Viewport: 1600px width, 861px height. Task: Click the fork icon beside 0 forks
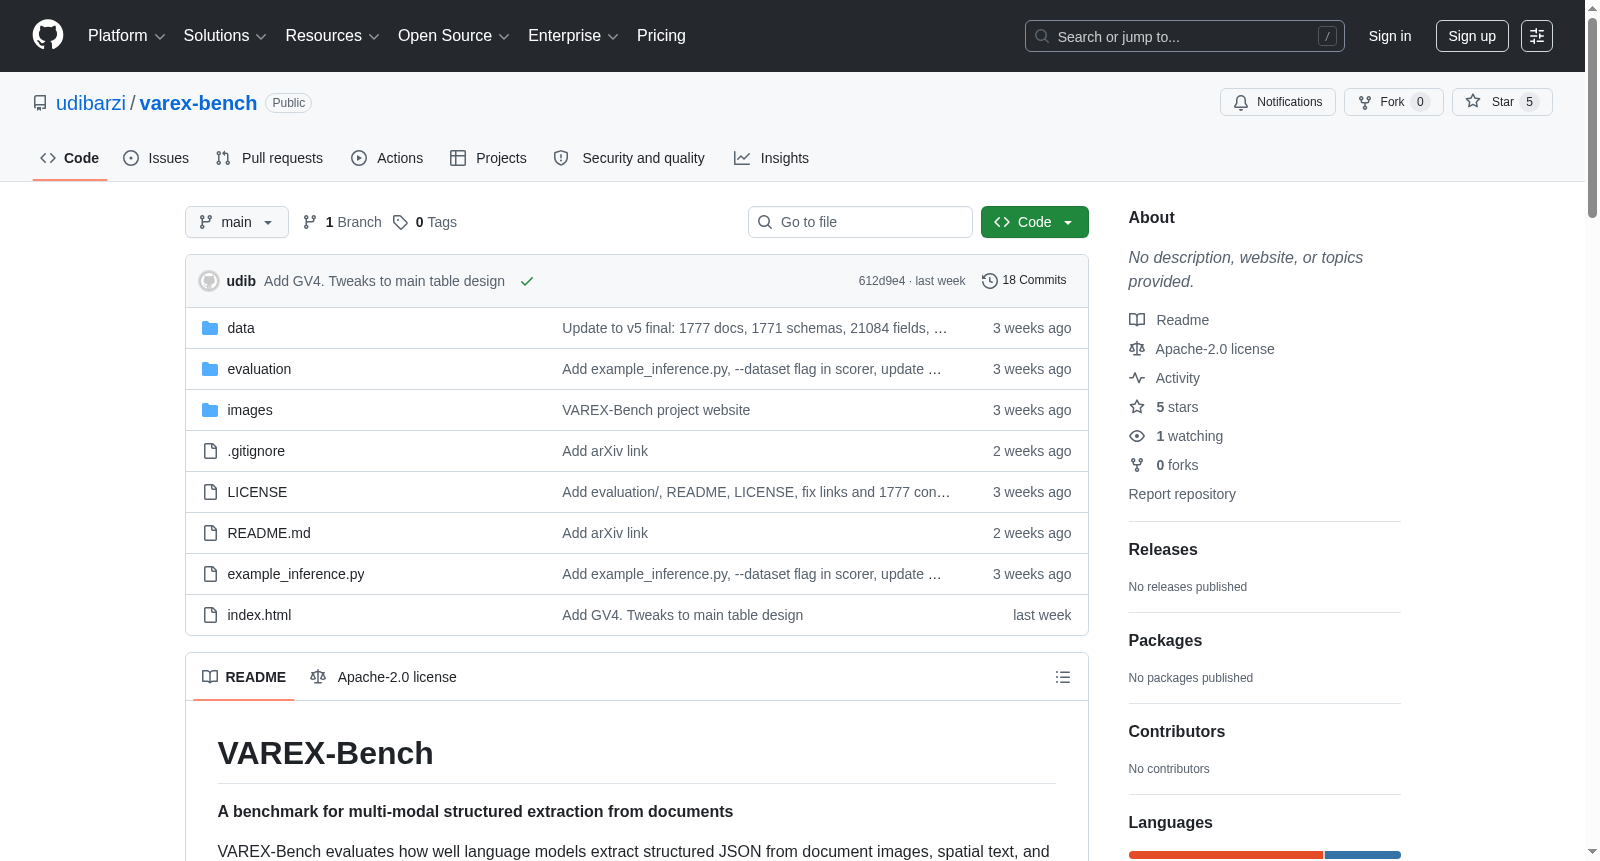pos(1137,465)
